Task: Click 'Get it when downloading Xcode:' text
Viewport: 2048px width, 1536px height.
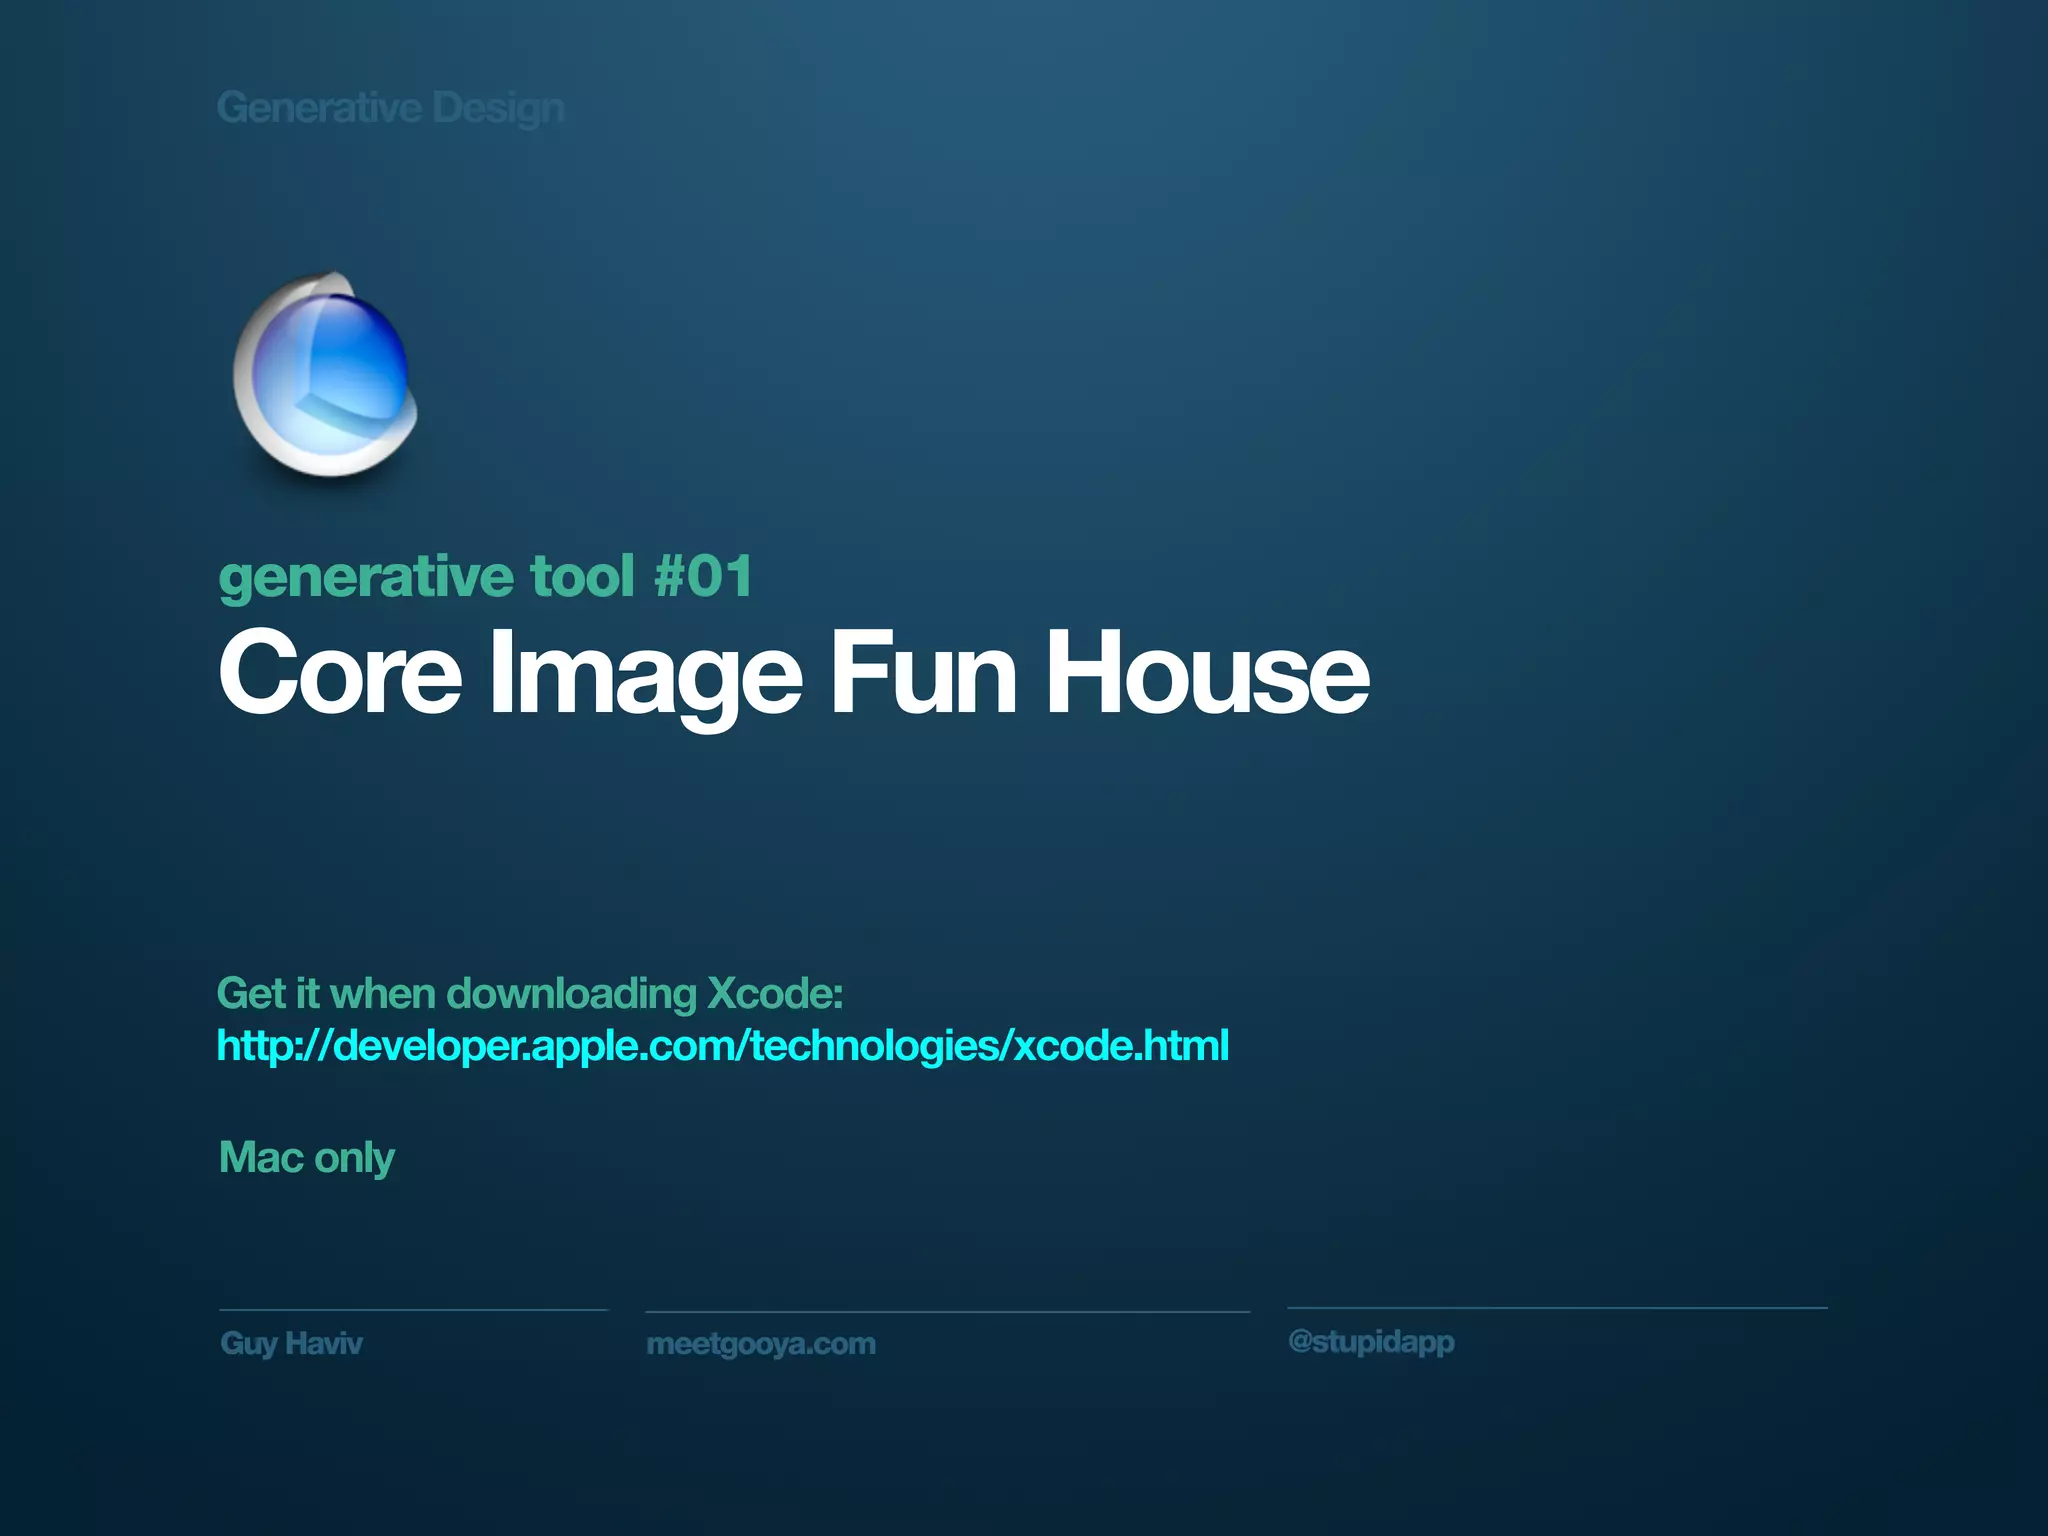Action: click(x=531, y=994)
